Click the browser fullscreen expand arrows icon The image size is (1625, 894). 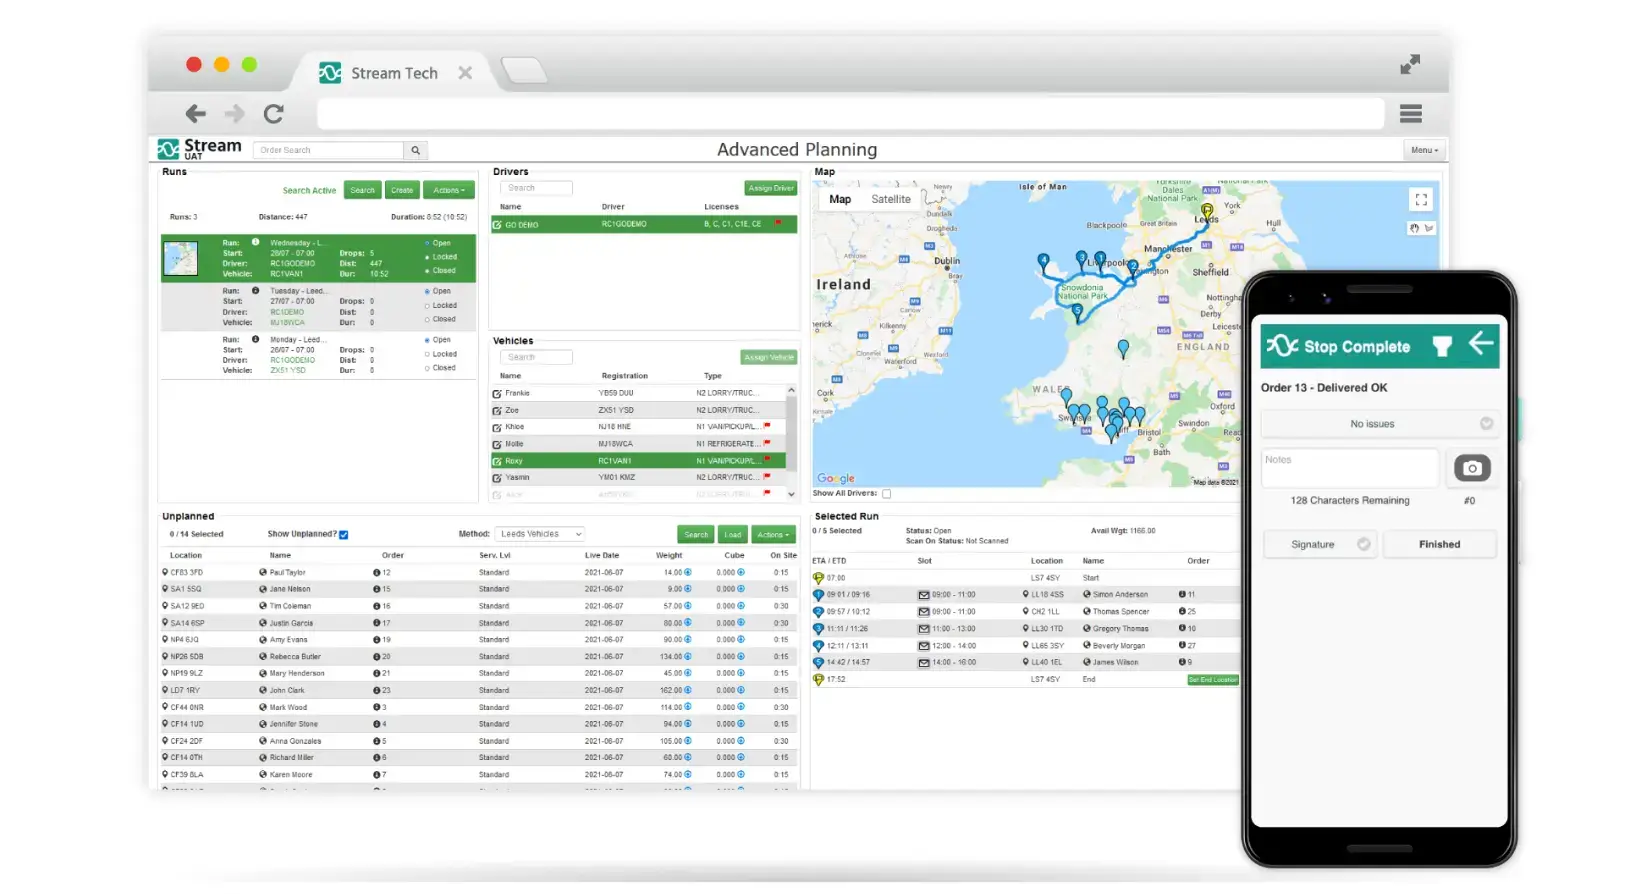point(1410,65)
